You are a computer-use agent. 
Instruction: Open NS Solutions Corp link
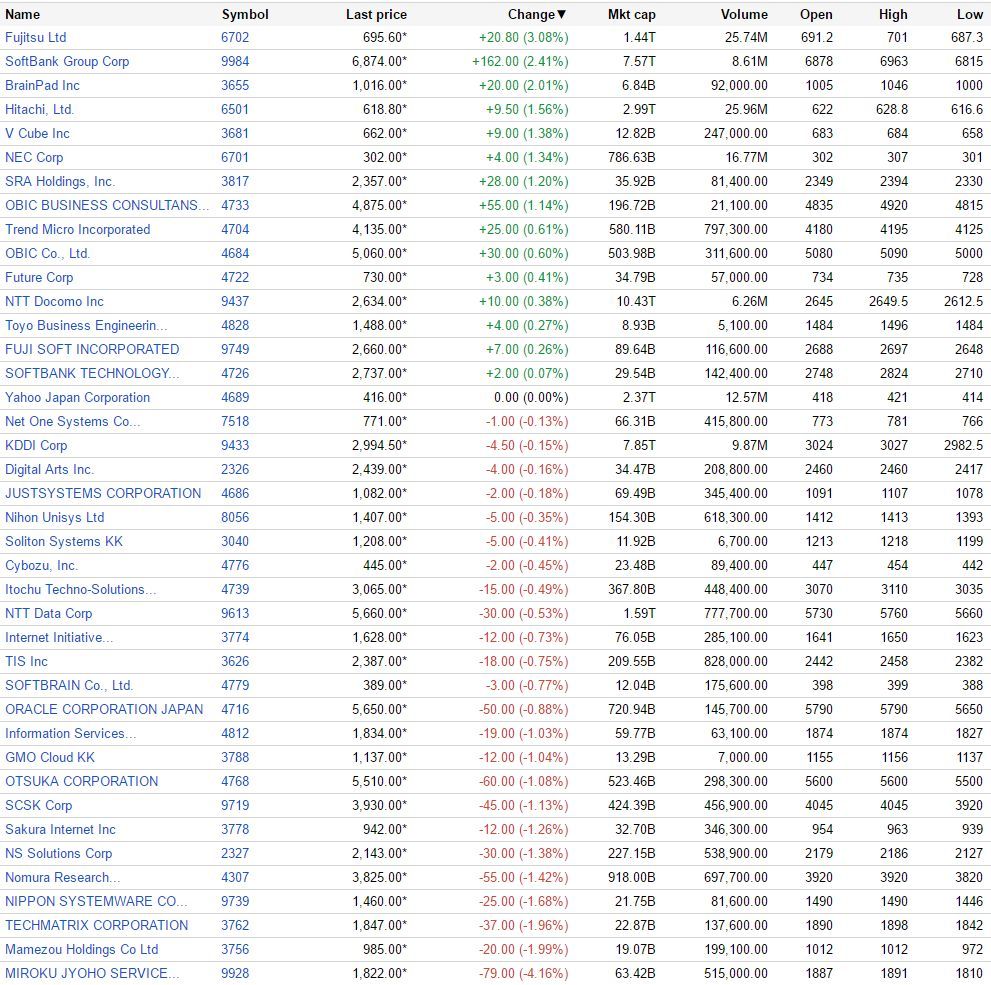pyautogui.click(x=59, y=854)
